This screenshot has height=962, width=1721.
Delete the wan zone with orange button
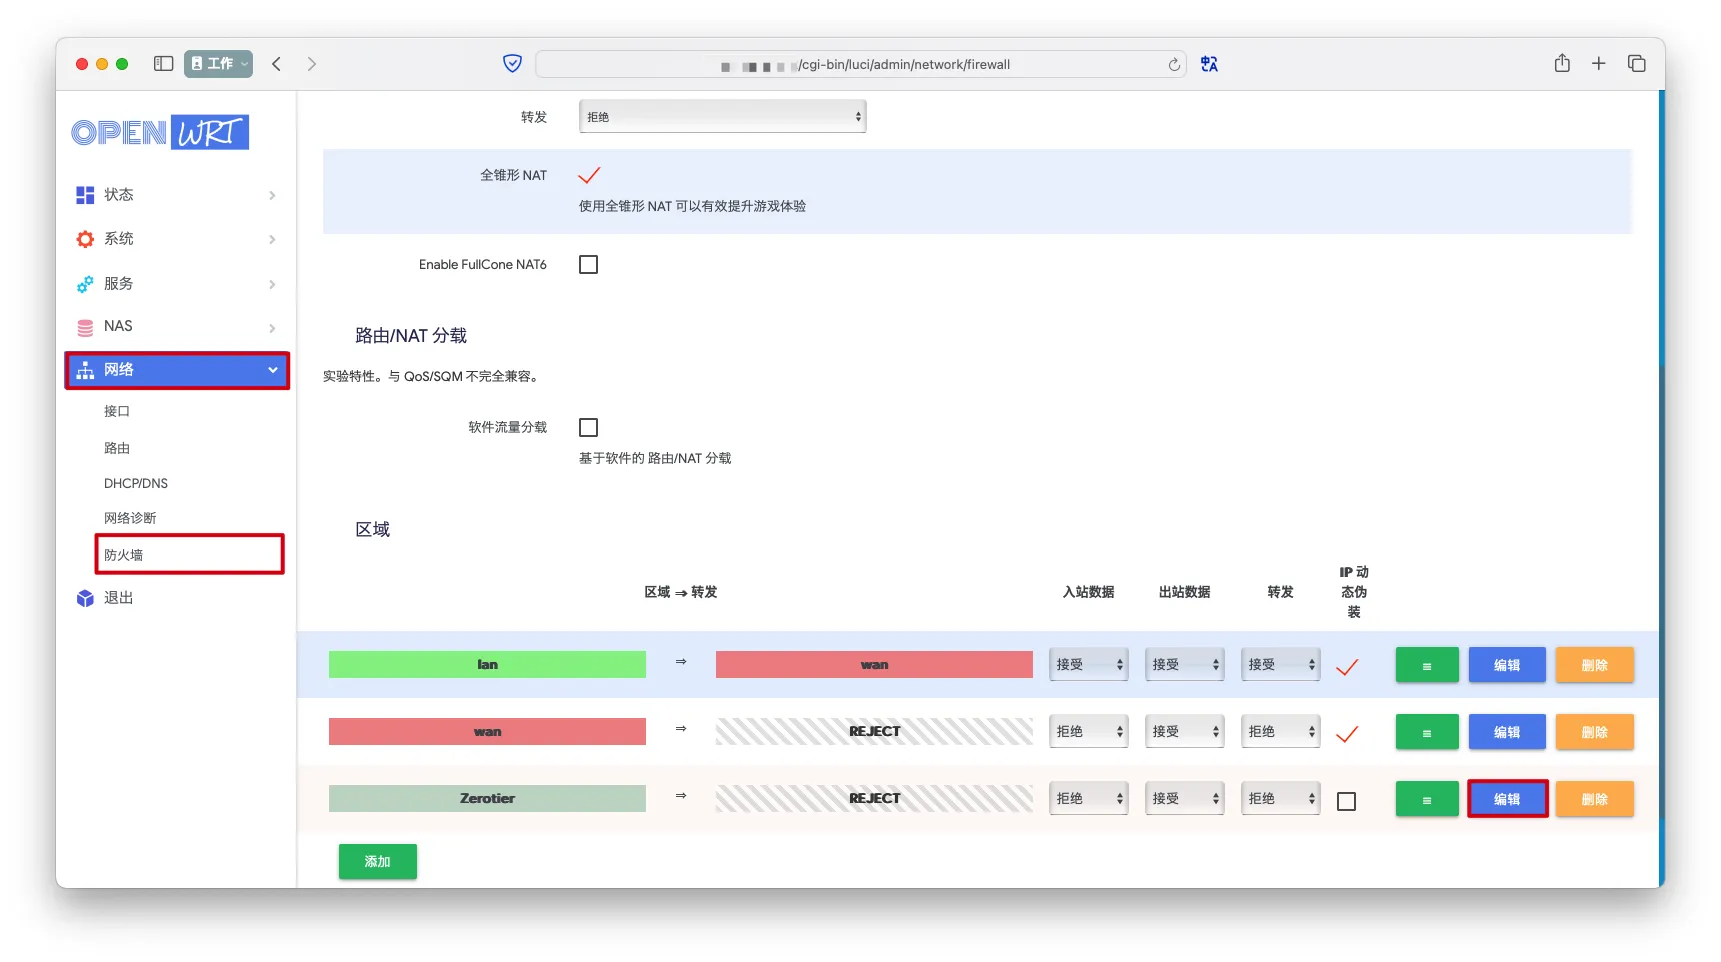click(x=1594, y=732)
